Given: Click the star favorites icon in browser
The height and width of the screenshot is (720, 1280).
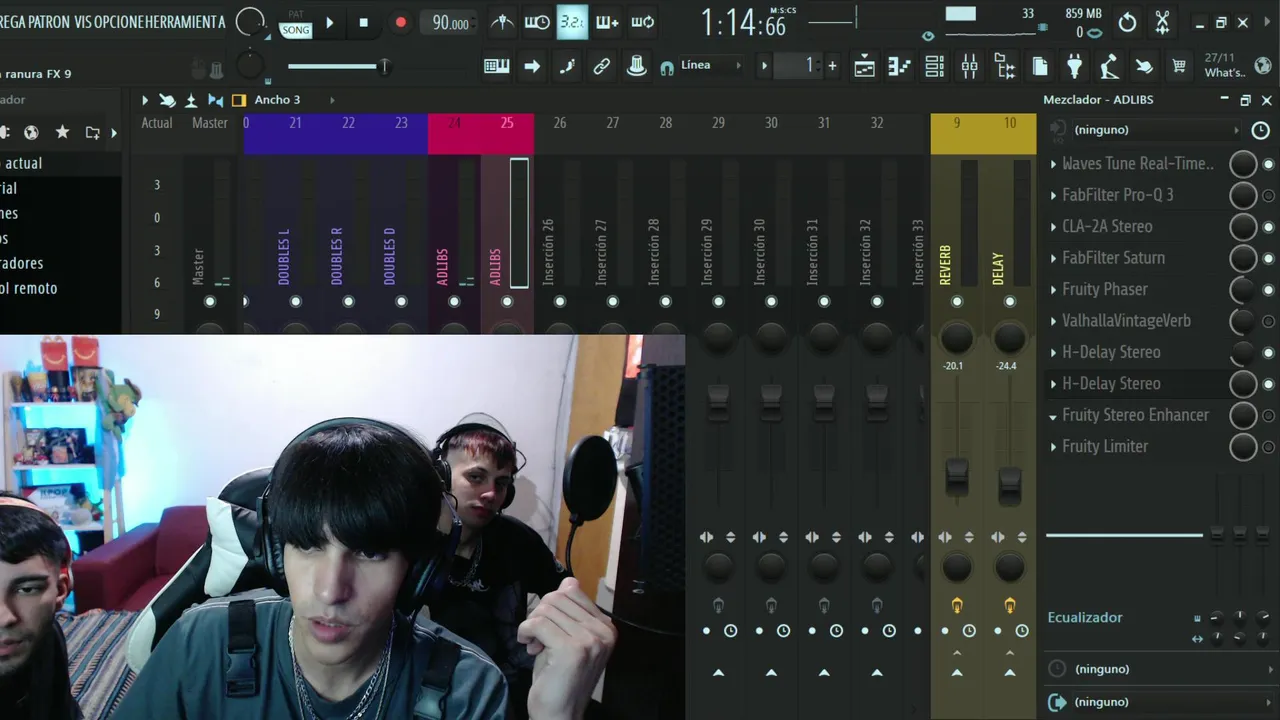Looking at the screenshot, I should tap(62, 132).
